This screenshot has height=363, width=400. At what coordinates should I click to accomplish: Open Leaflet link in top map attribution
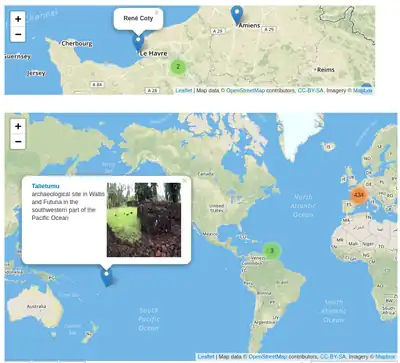pos(184,90)
